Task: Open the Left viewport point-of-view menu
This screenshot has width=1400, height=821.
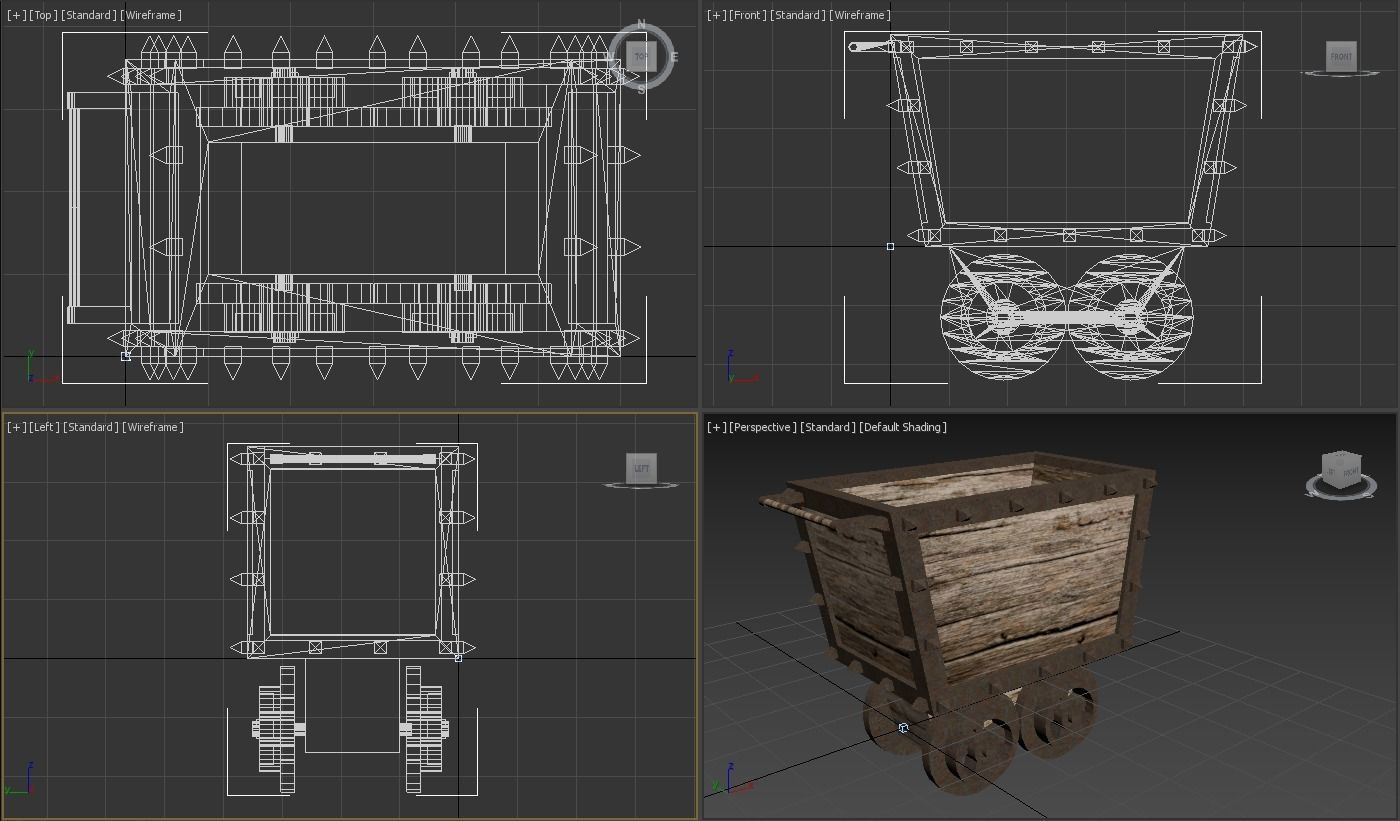Action: coord(45,426)
